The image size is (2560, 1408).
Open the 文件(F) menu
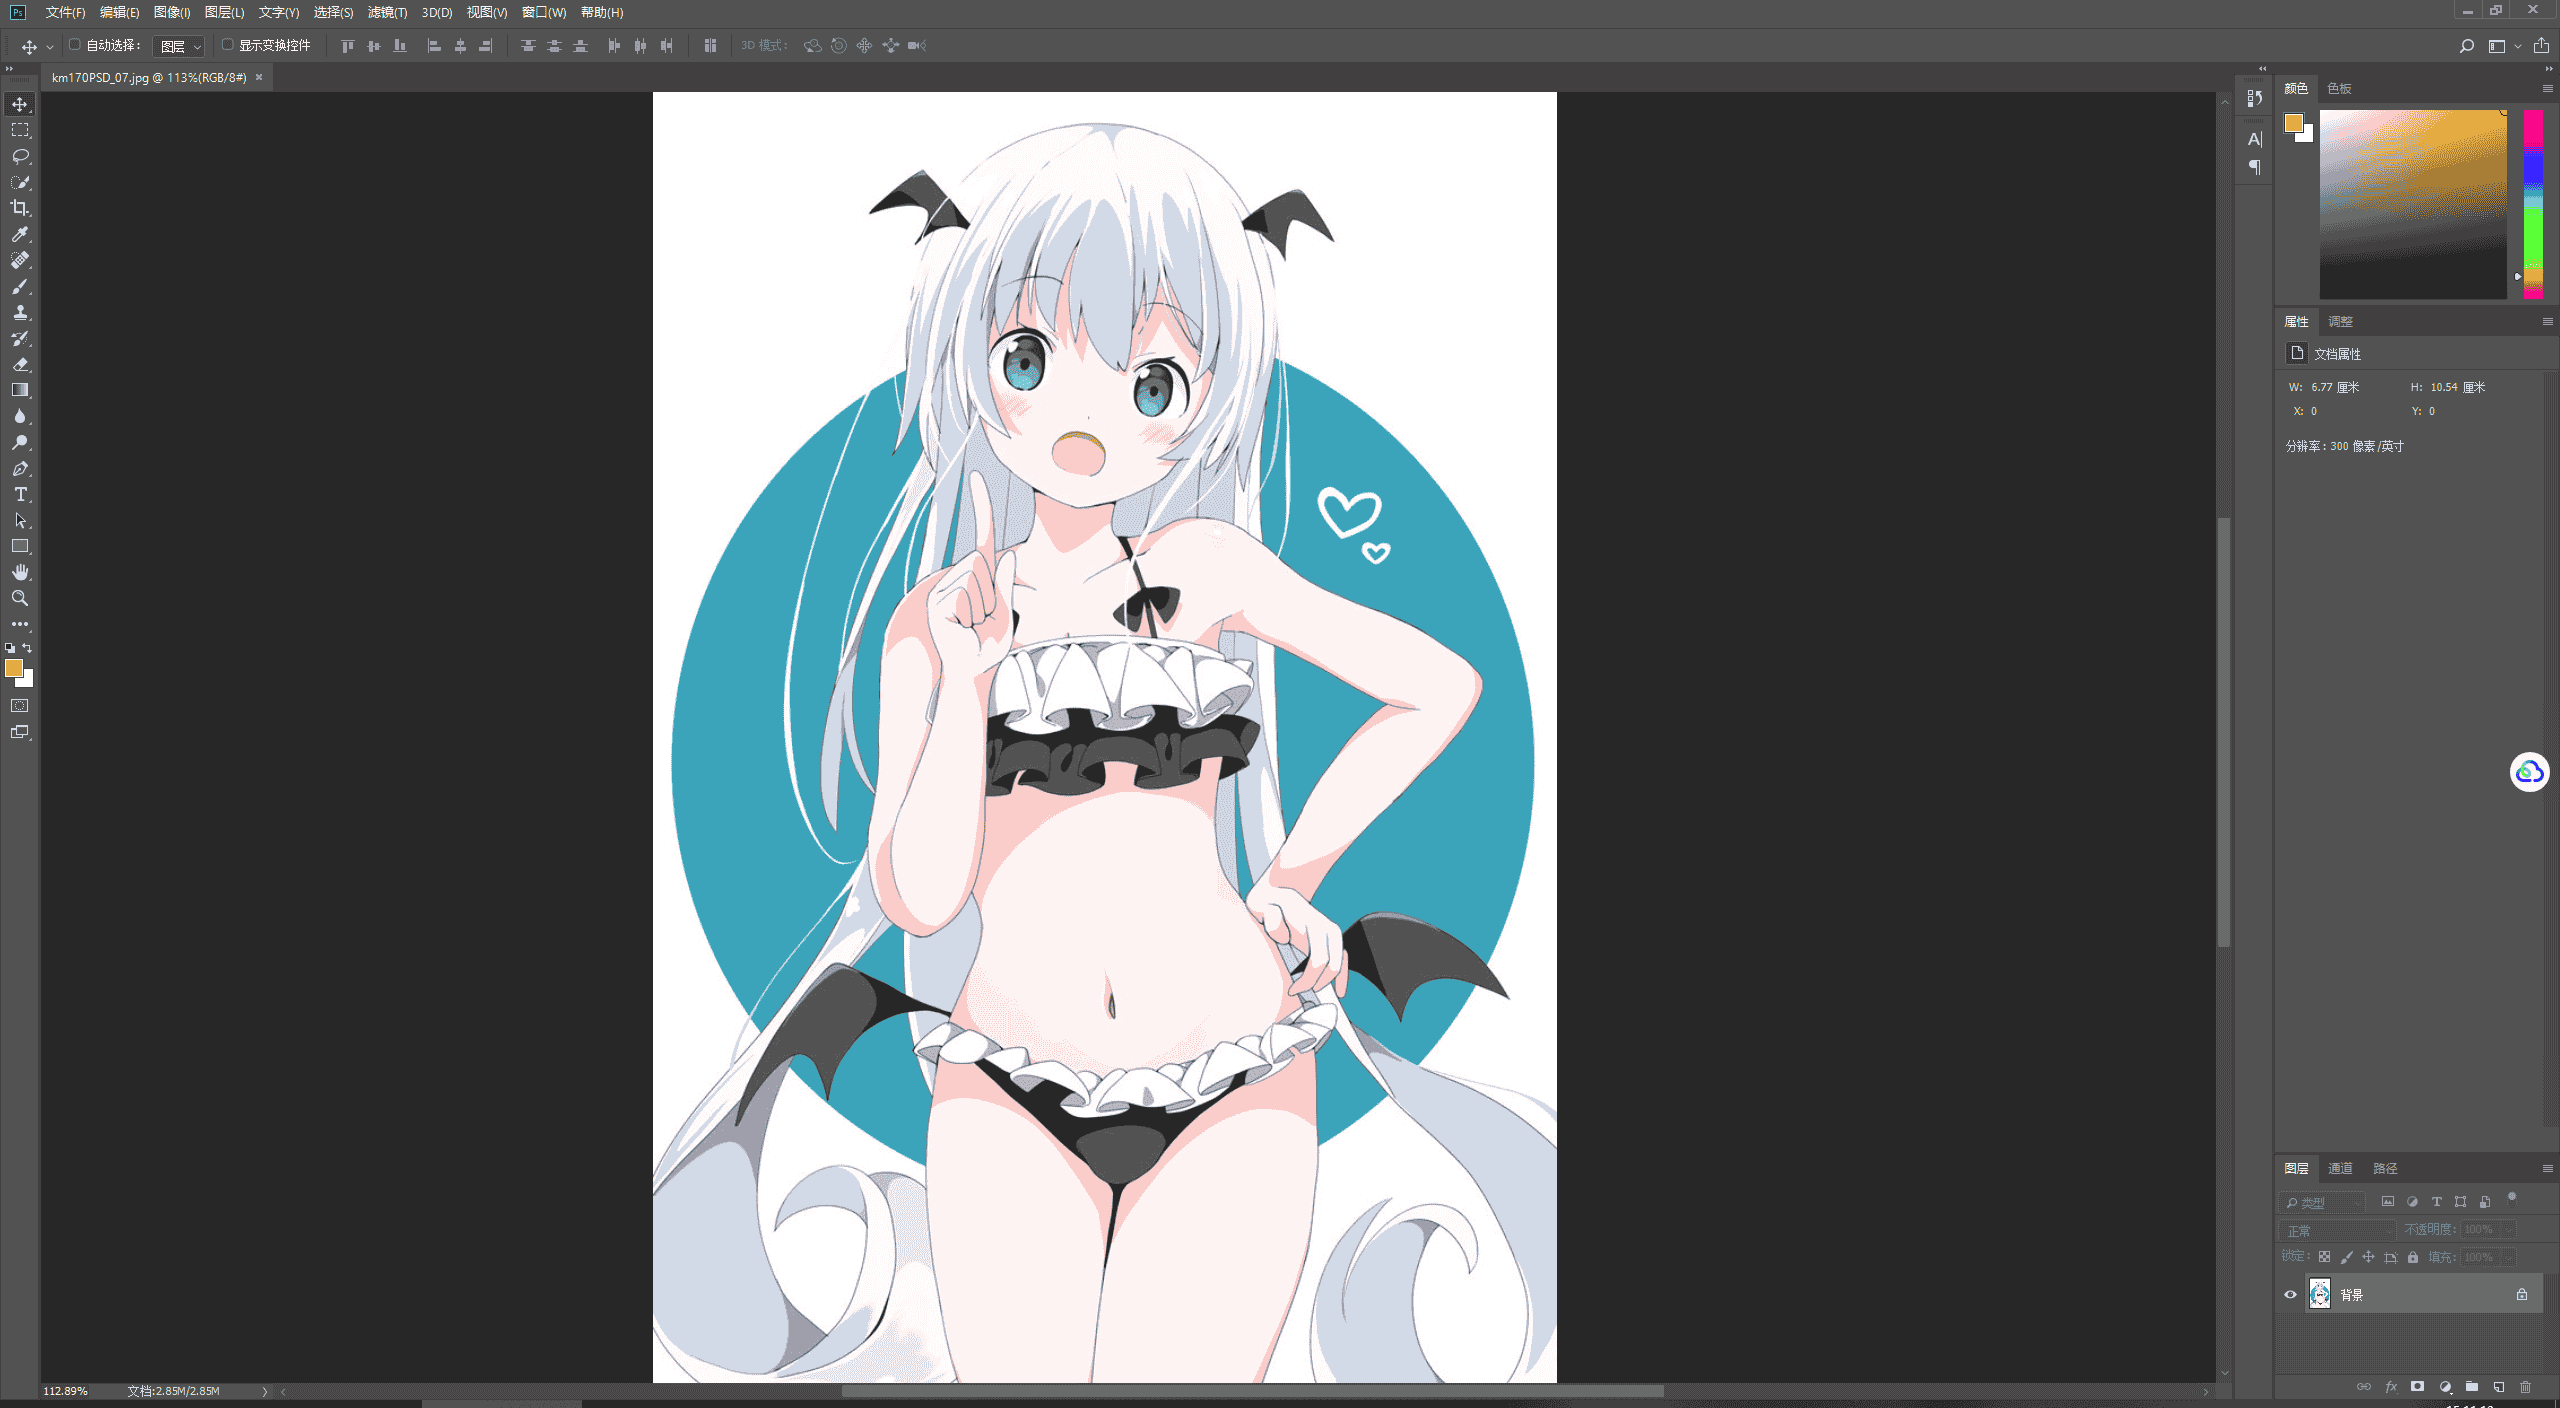click(x=65, y=12)
